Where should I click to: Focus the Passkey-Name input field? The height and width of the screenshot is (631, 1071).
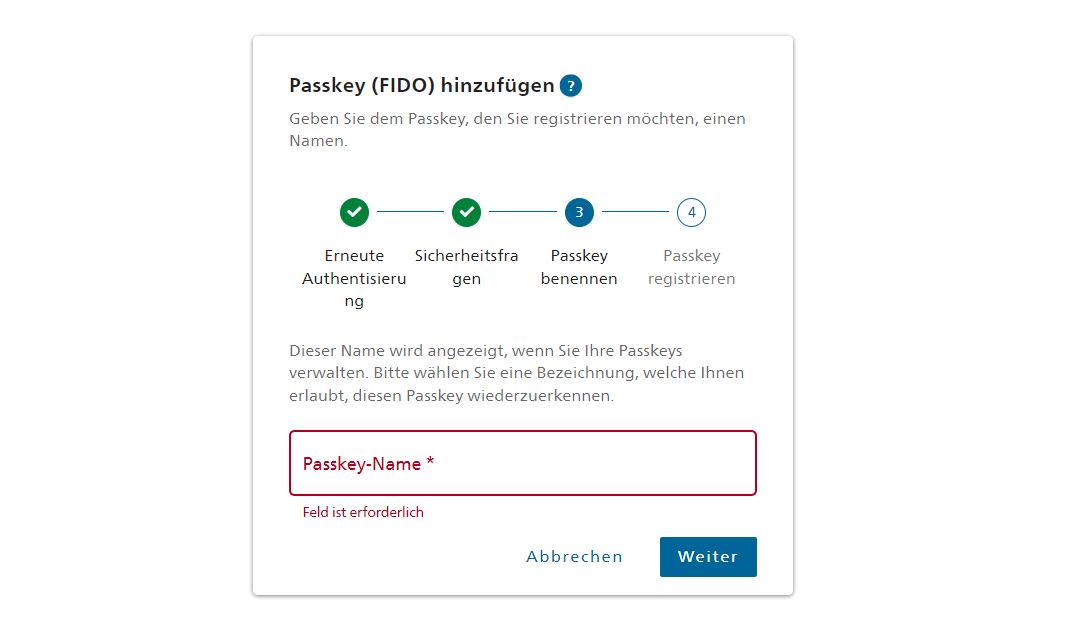(x=523, y=463)
